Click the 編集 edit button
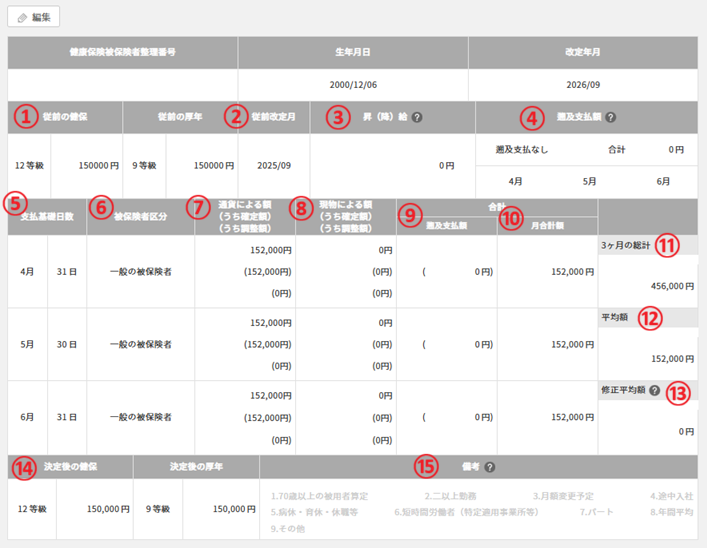 (33, 17)
